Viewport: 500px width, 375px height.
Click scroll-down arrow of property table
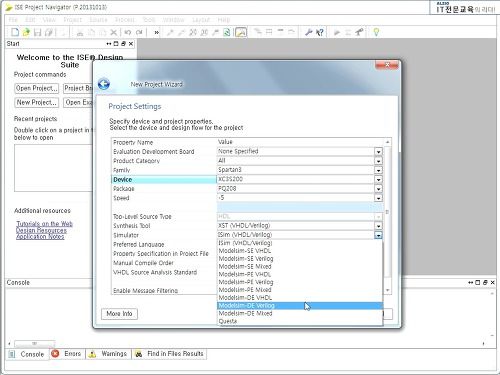[x=387, y=290]
